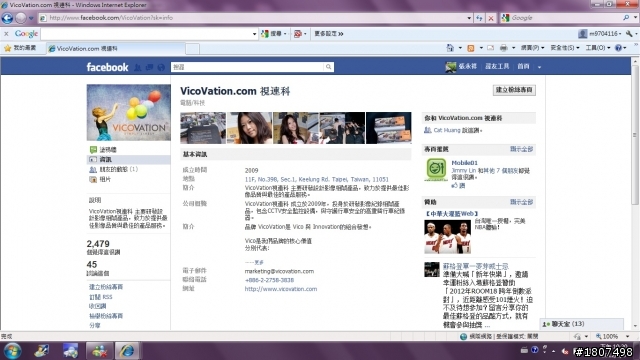
Task: Open the m9704116 Google account dropdown
Action: 600,33
